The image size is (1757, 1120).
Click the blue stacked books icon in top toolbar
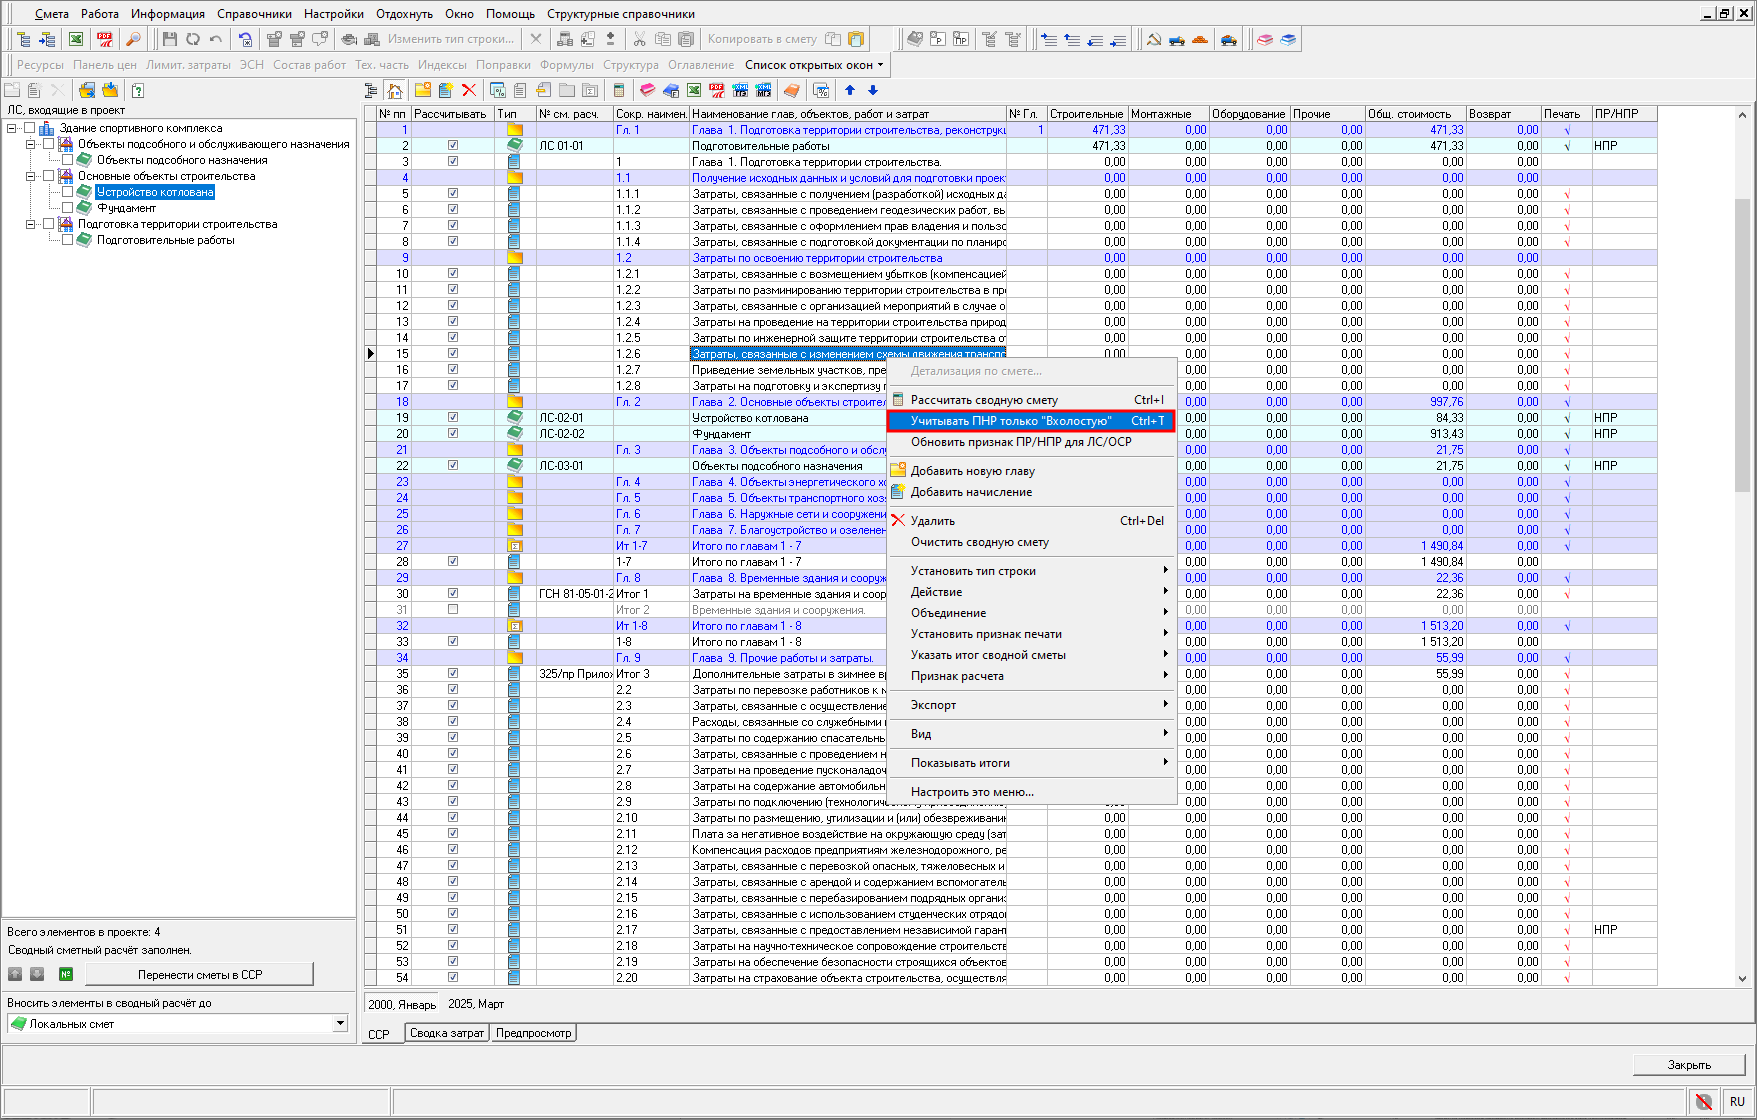(1288, 39)
